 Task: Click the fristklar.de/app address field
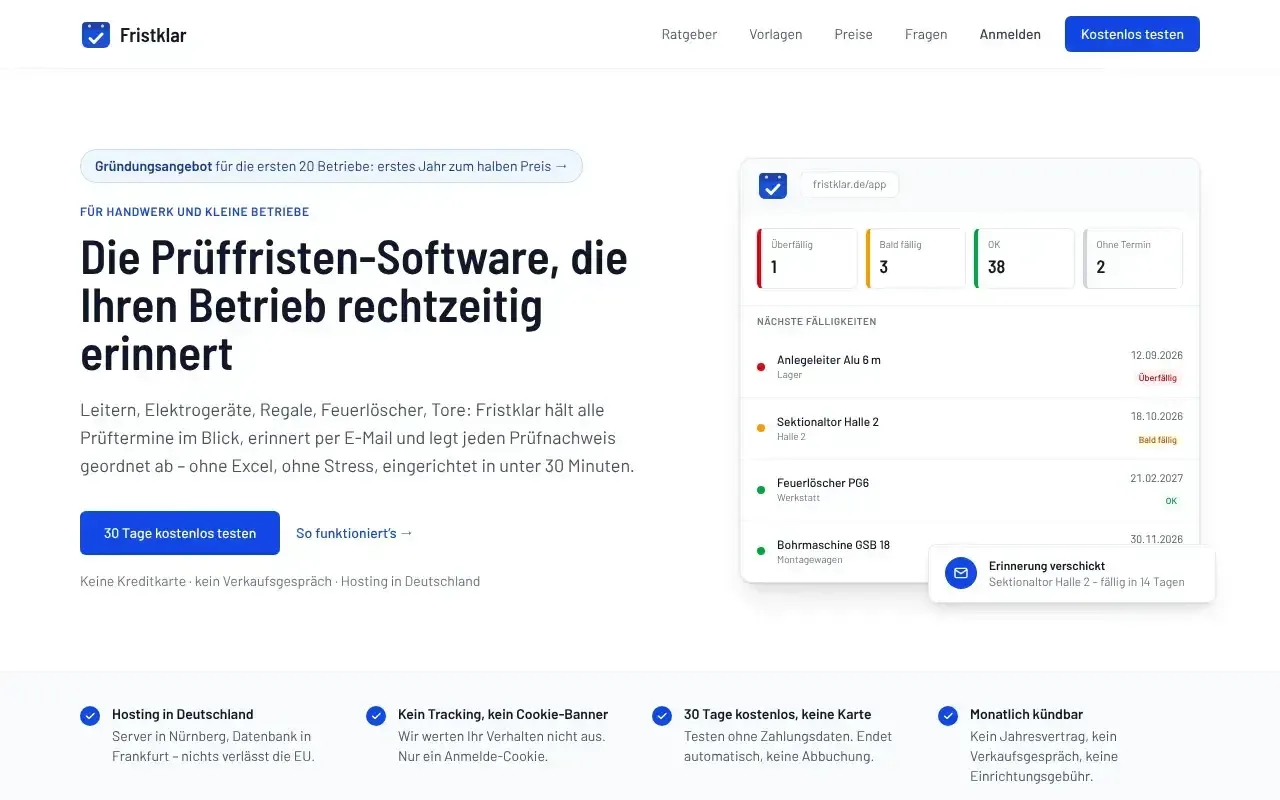tap(850, 185)
